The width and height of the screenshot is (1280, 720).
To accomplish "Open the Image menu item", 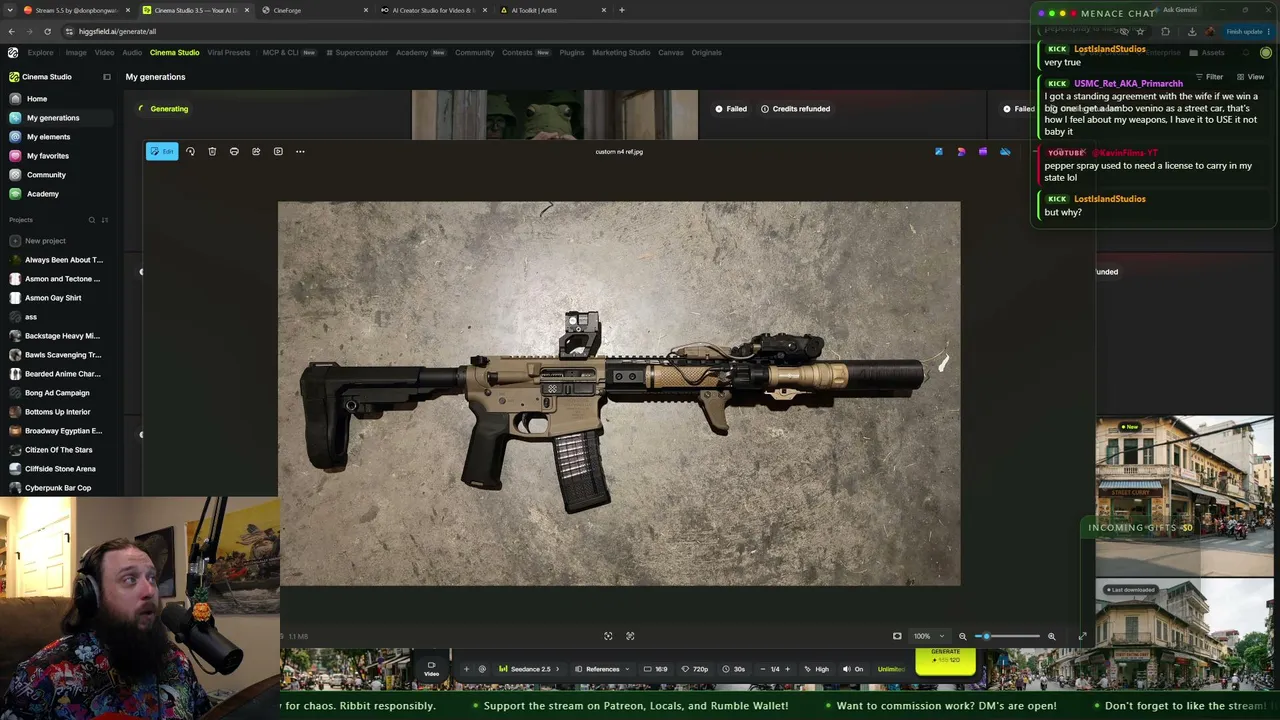I will click(x=76, y=52).
